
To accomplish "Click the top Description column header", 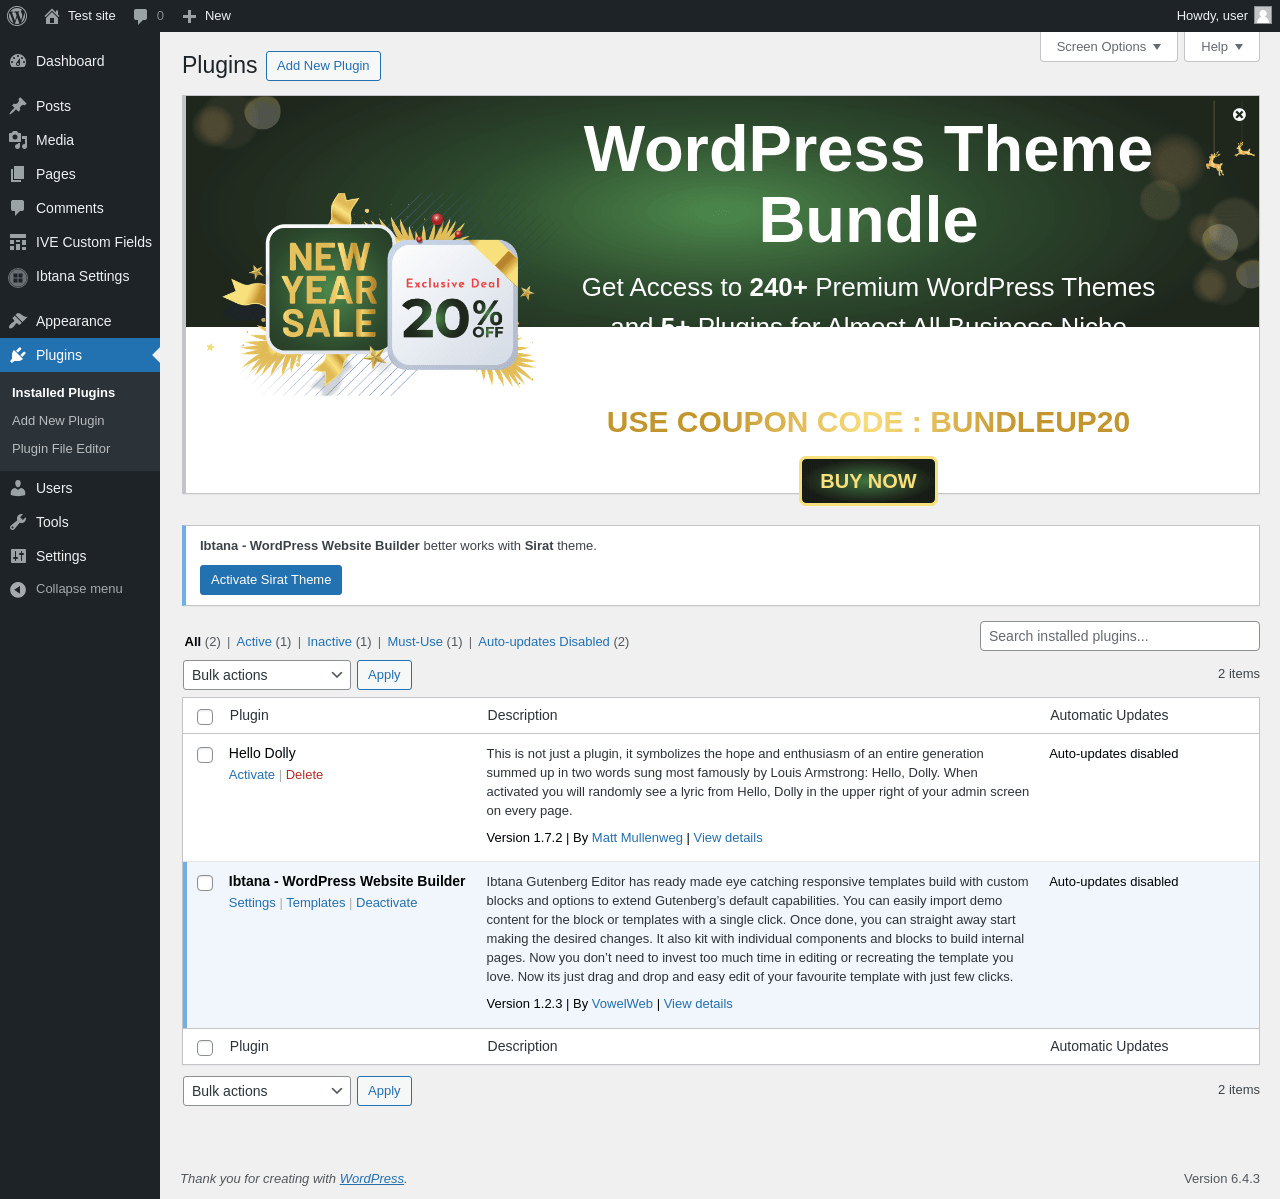I will point(522,715).
